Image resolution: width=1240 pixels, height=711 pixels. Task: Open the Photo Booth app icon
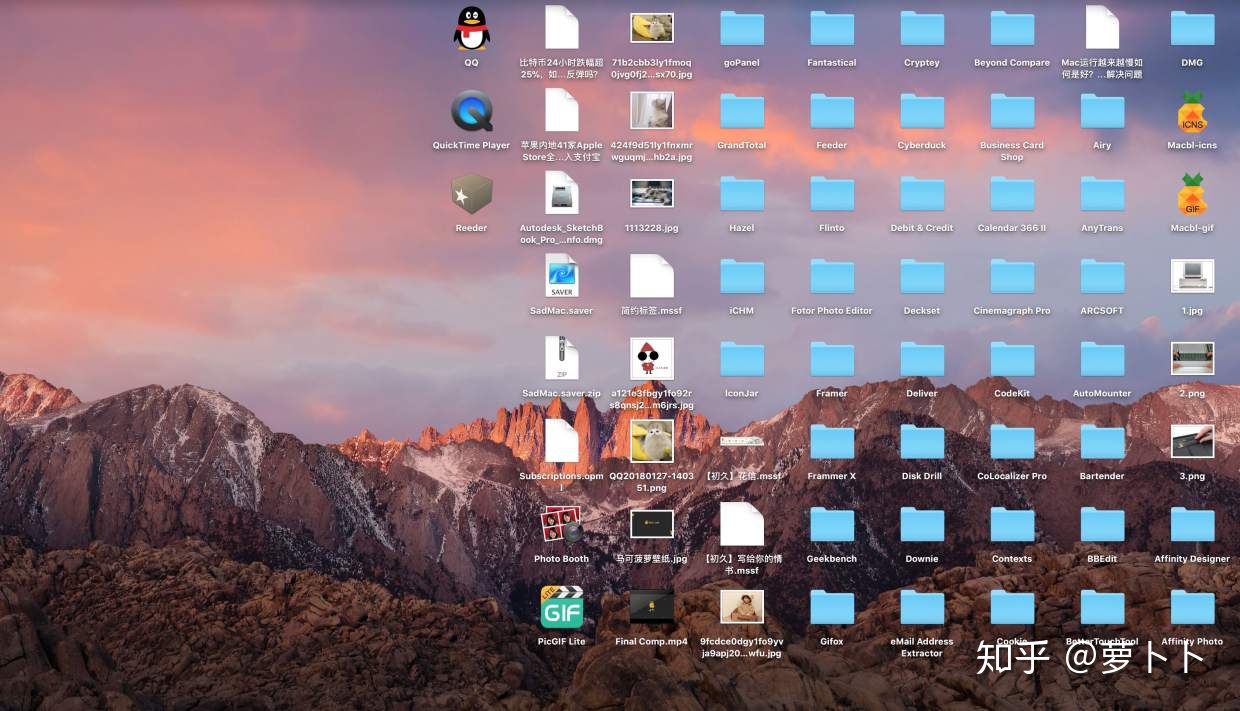(x=562, y=525)
